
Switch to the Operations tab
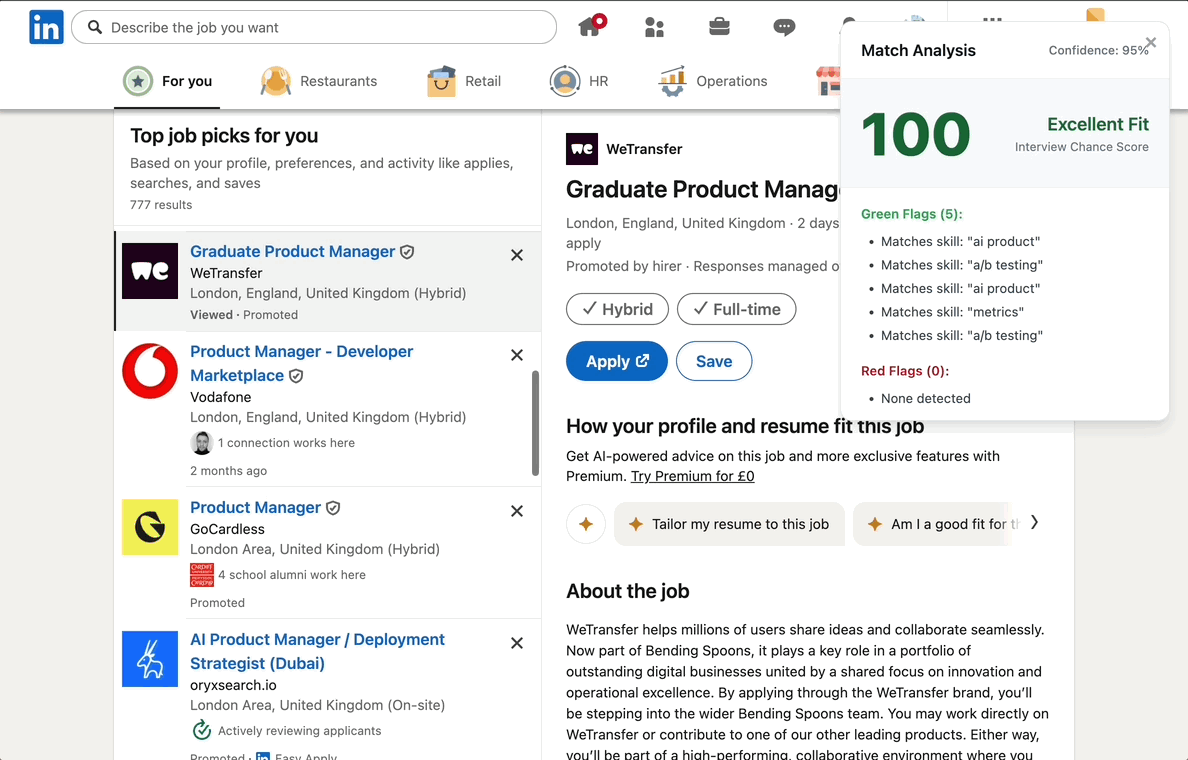tap(712, 81)
